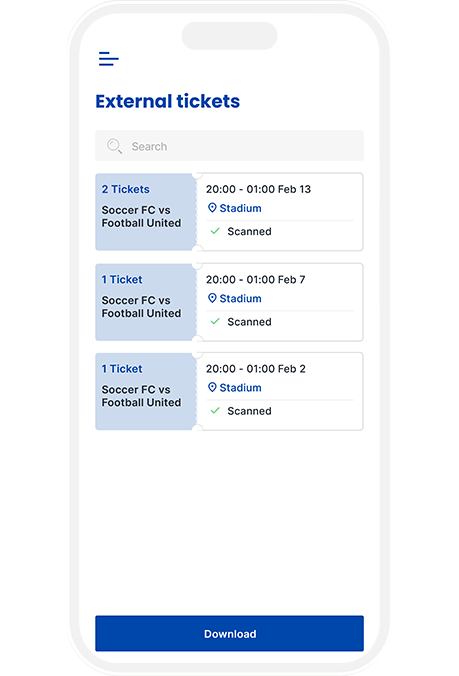Image resolution: width=459 pixels, height=676 pixels.
Task: Click the Download button
Action: point(229,633)
